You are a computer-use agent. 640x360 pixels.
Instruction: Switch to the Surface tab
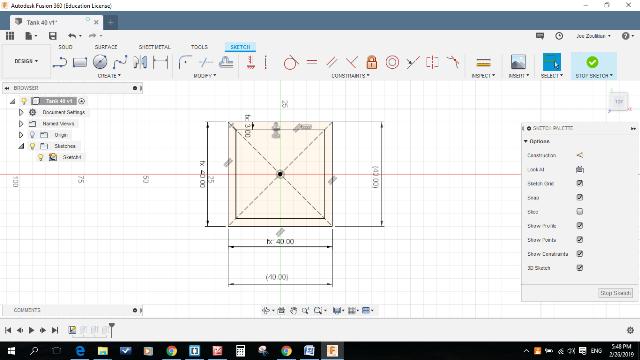tap(106, 47)
